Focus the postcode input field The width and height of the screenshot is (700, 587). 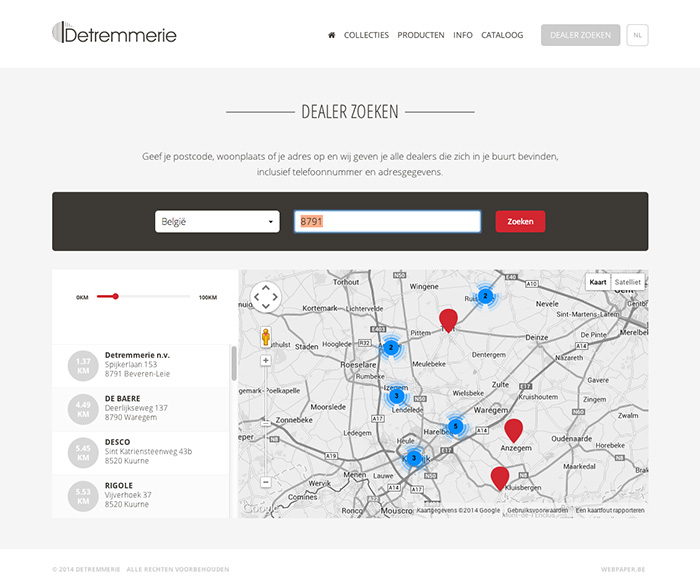pyautogui.click(x=388, y=221)
